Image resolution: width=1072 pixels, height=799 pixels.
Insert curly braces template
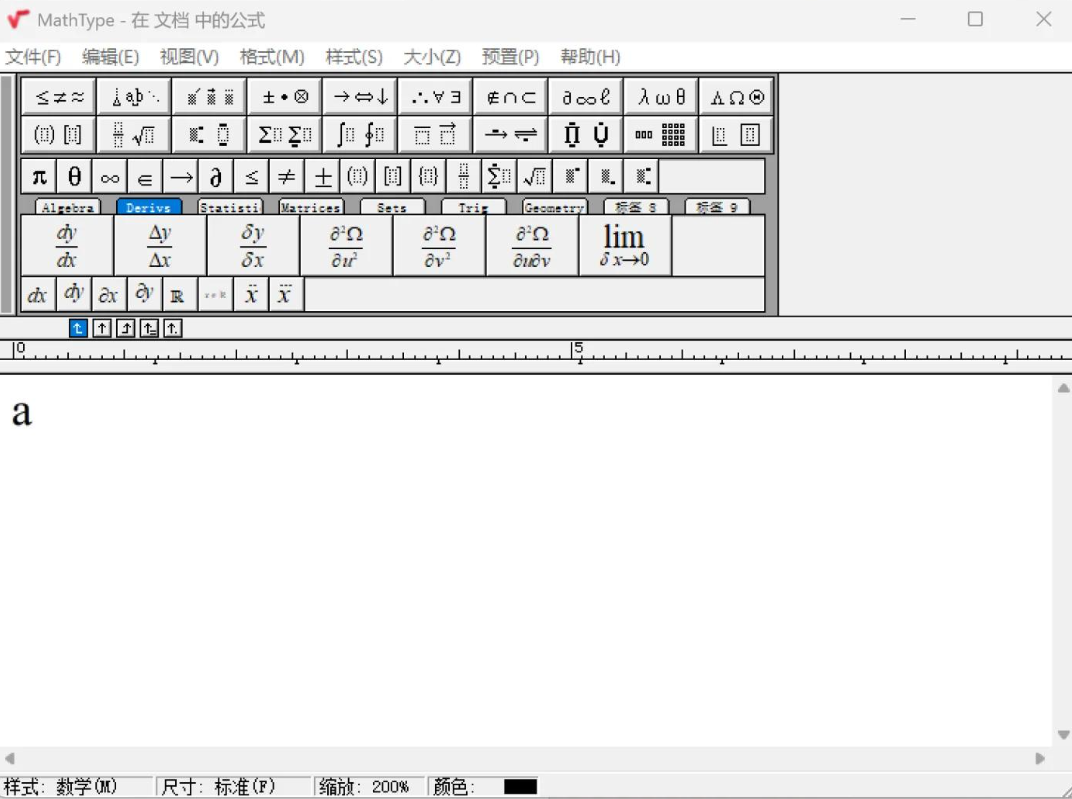coord(429,177)
